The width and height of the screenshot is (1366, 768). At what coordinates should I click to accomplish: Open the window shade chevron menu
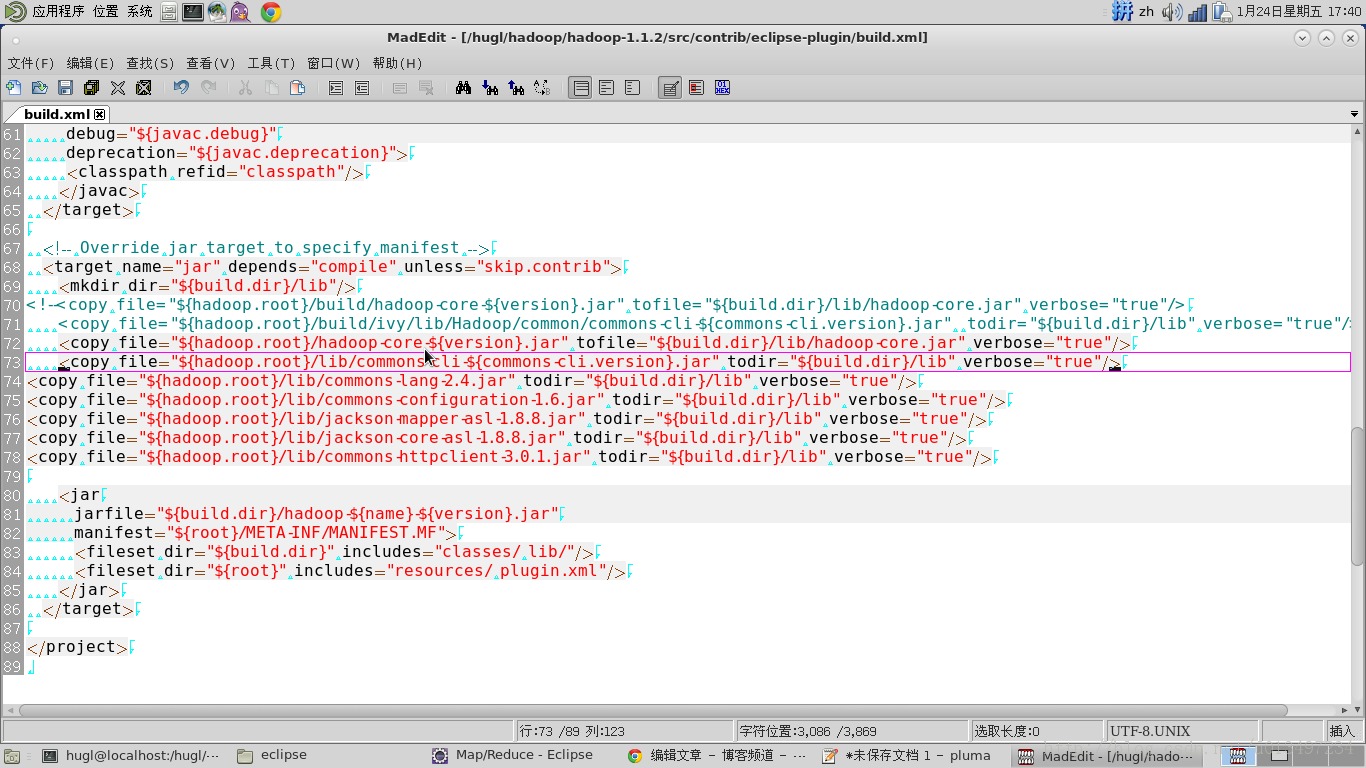1301,37
